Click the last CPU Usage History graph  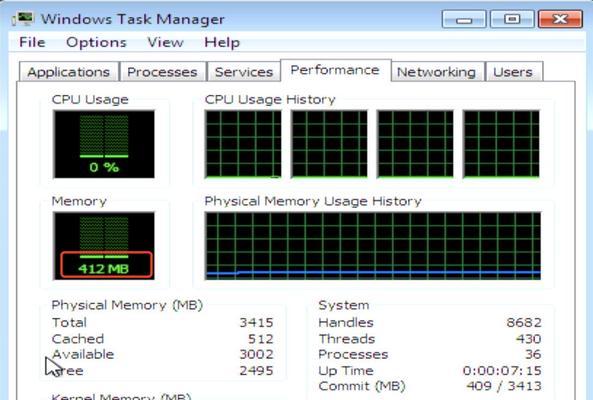[501, 144]
